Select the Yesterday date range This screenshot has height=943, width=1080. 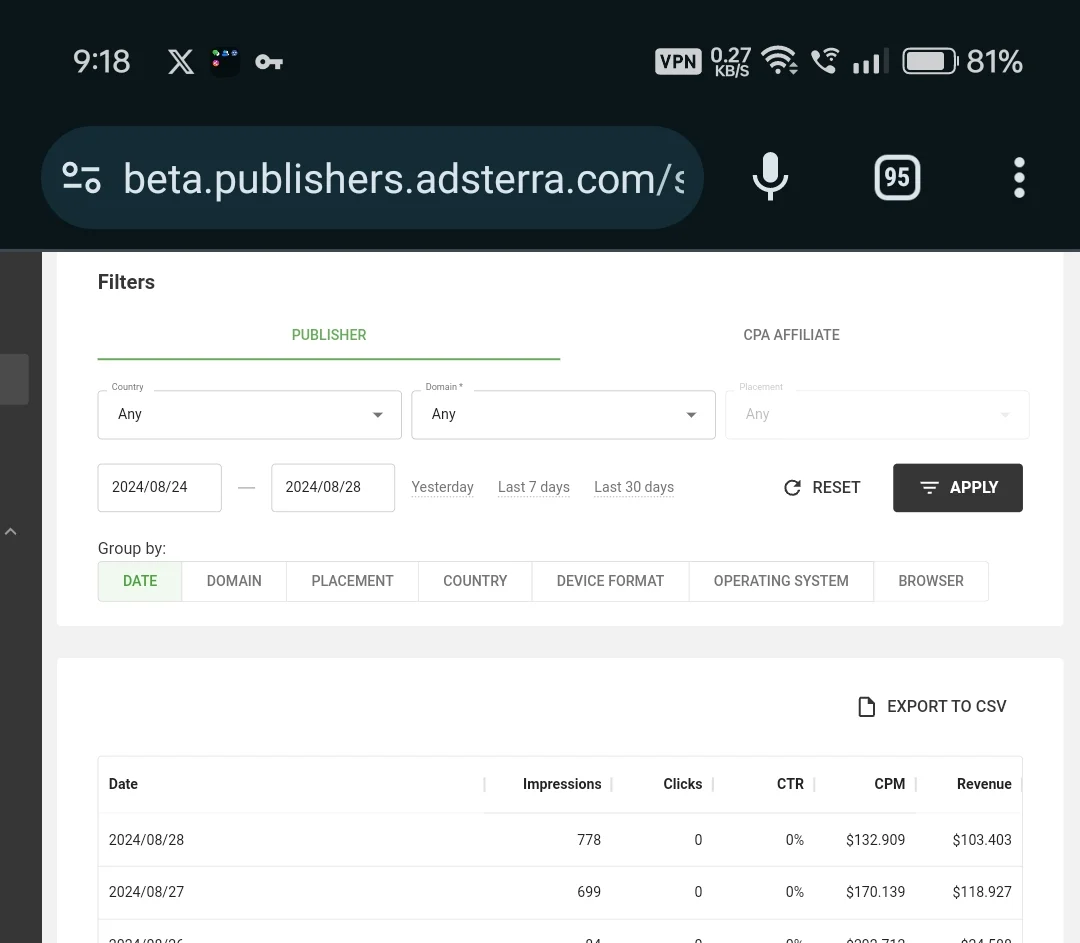pos(442,487)
